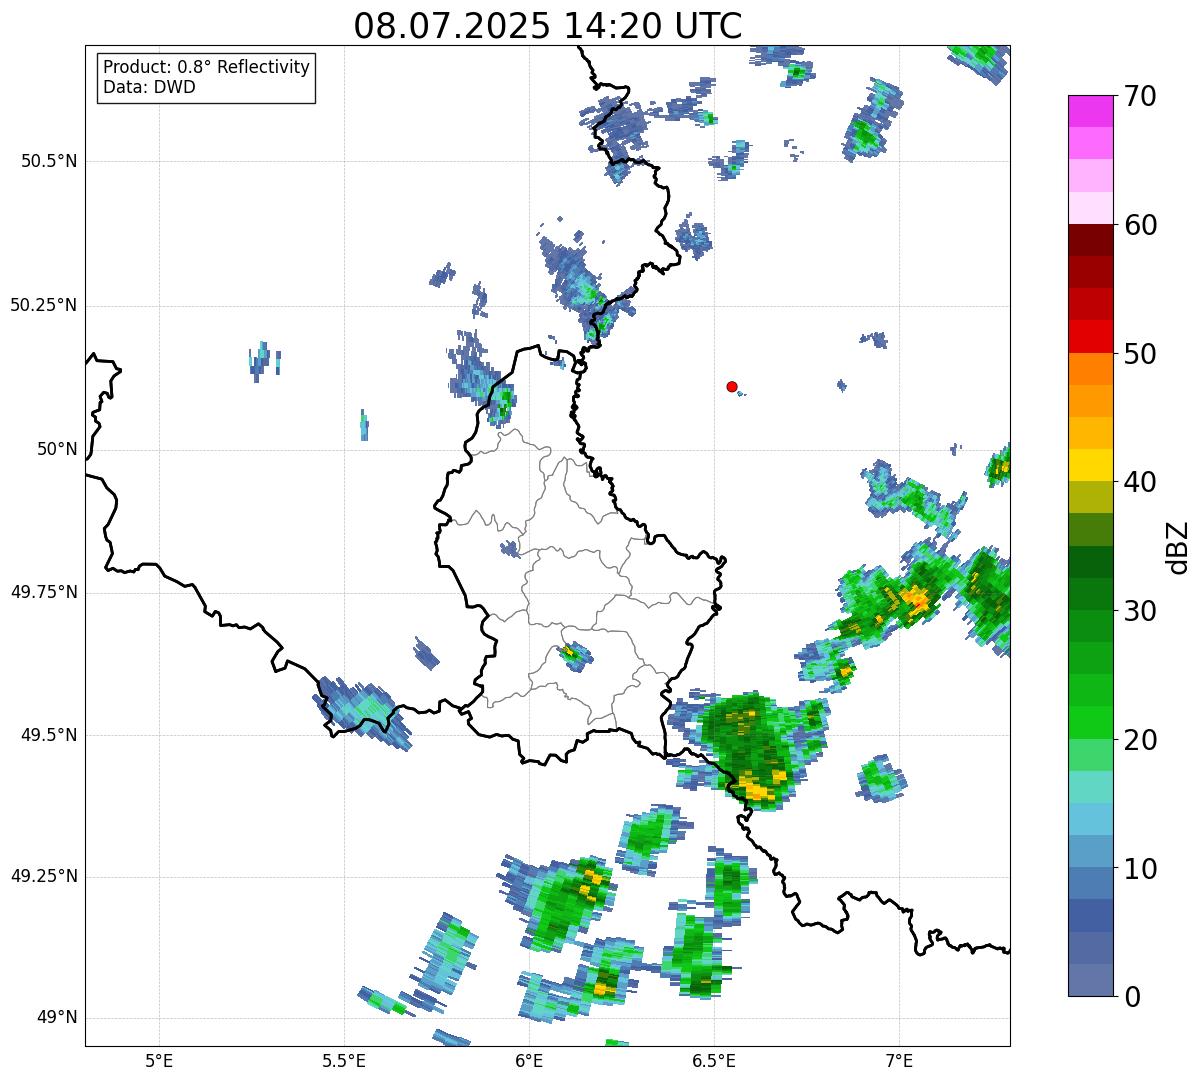This screenshot has height=1081, width=1202.
Task: Select the "Product: 0.8° Reflectivity" text
Action: pyautogui.click(x=207, y=67)
